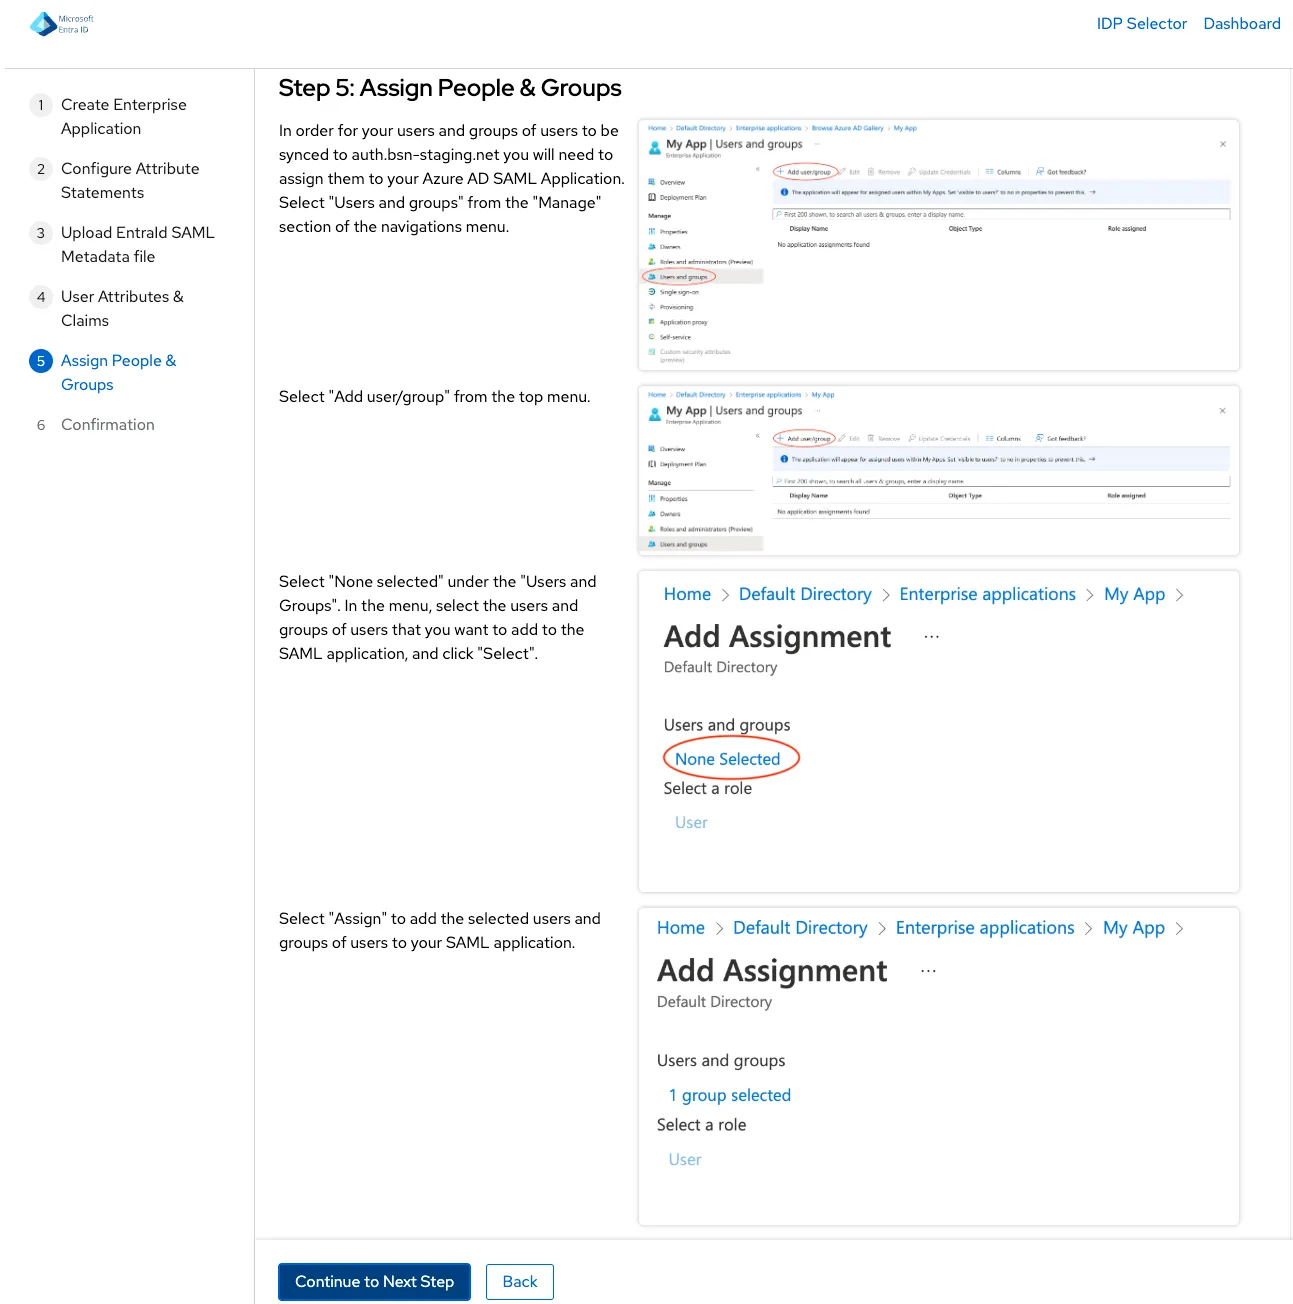This screenshot has height=1304, width=1293.
Task: Jump to step Create Enterprise Application
Action: click(123, 117)
